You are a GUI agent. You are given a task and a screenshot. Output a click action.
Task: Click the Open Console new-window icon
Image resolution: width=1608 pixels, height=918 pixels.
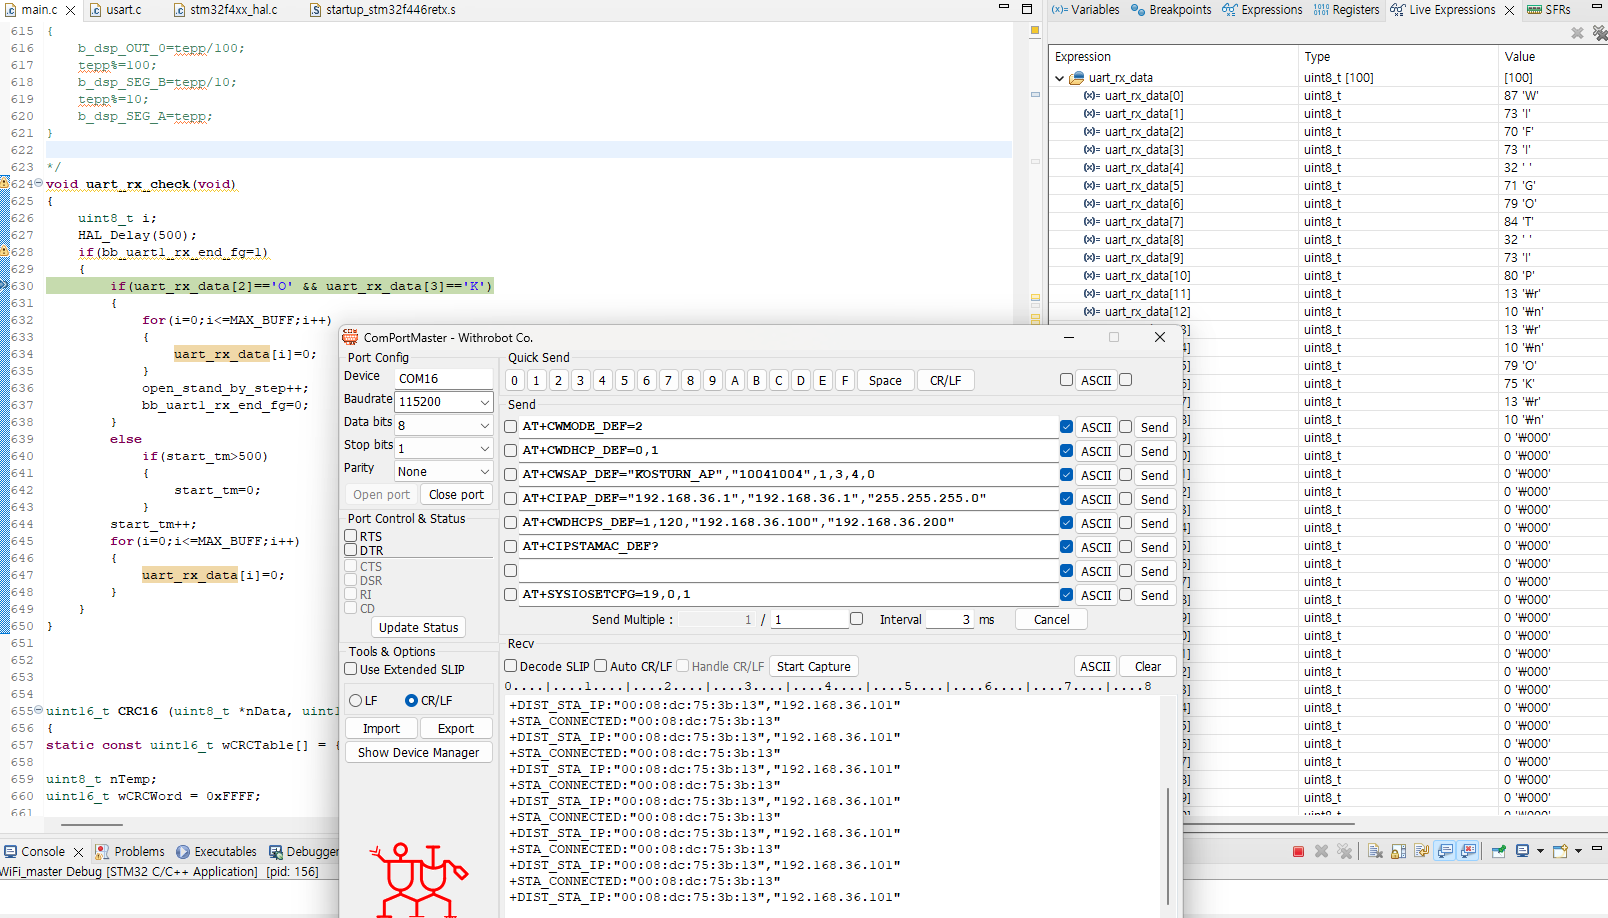pos(1561,851)
